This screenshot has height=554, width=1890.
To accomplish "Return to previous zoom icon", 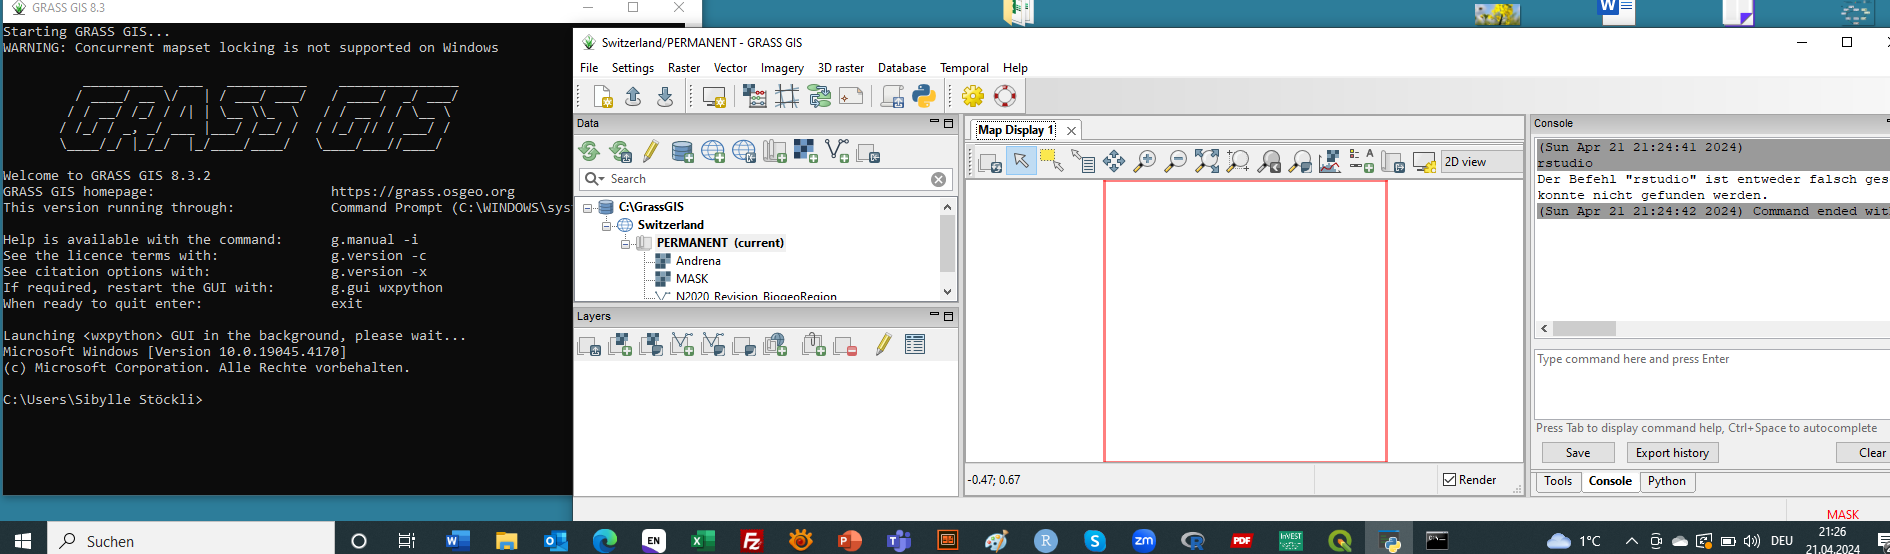I will [x=1269, y=161].
